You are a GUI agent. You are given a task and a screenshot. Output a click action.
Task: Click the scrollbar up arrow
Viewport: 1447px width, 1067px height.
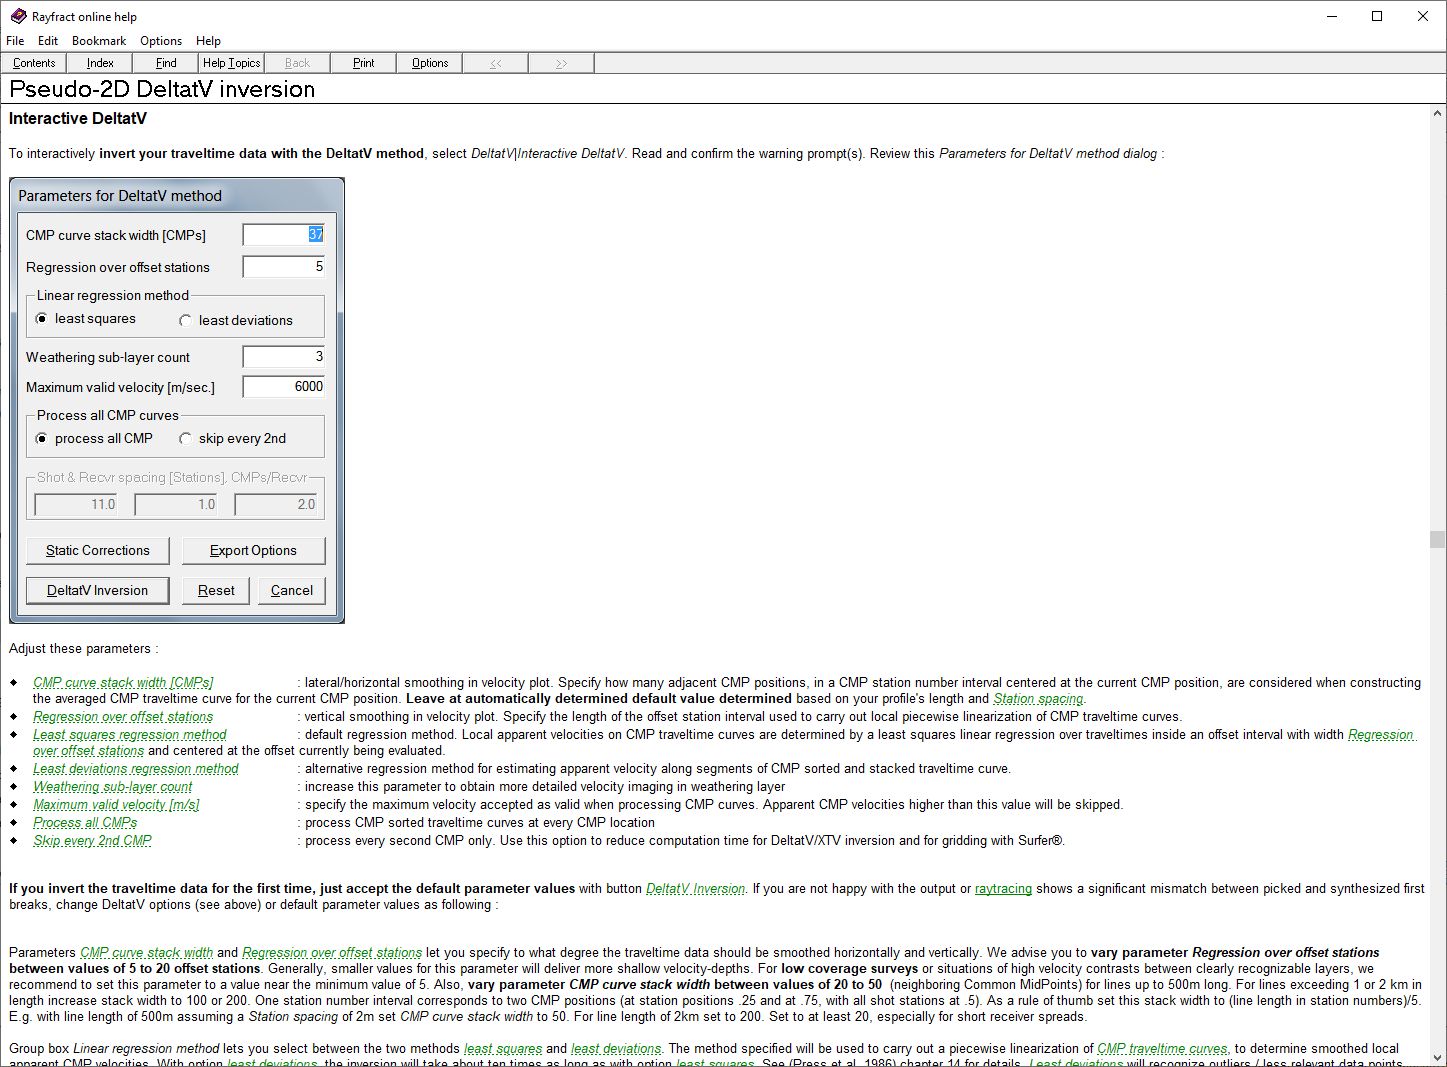pos(1437,115)
